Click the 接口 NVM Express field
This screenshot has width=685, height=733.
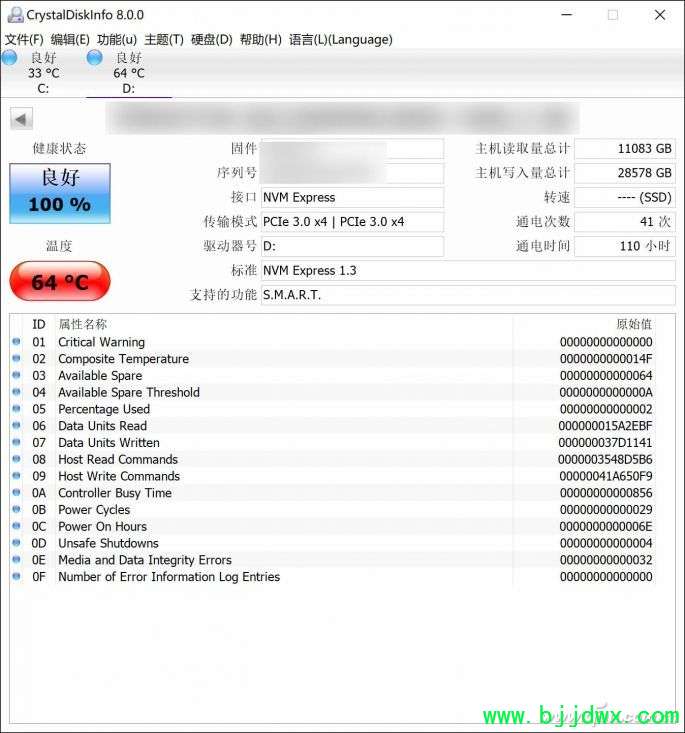tap(352, 197)
